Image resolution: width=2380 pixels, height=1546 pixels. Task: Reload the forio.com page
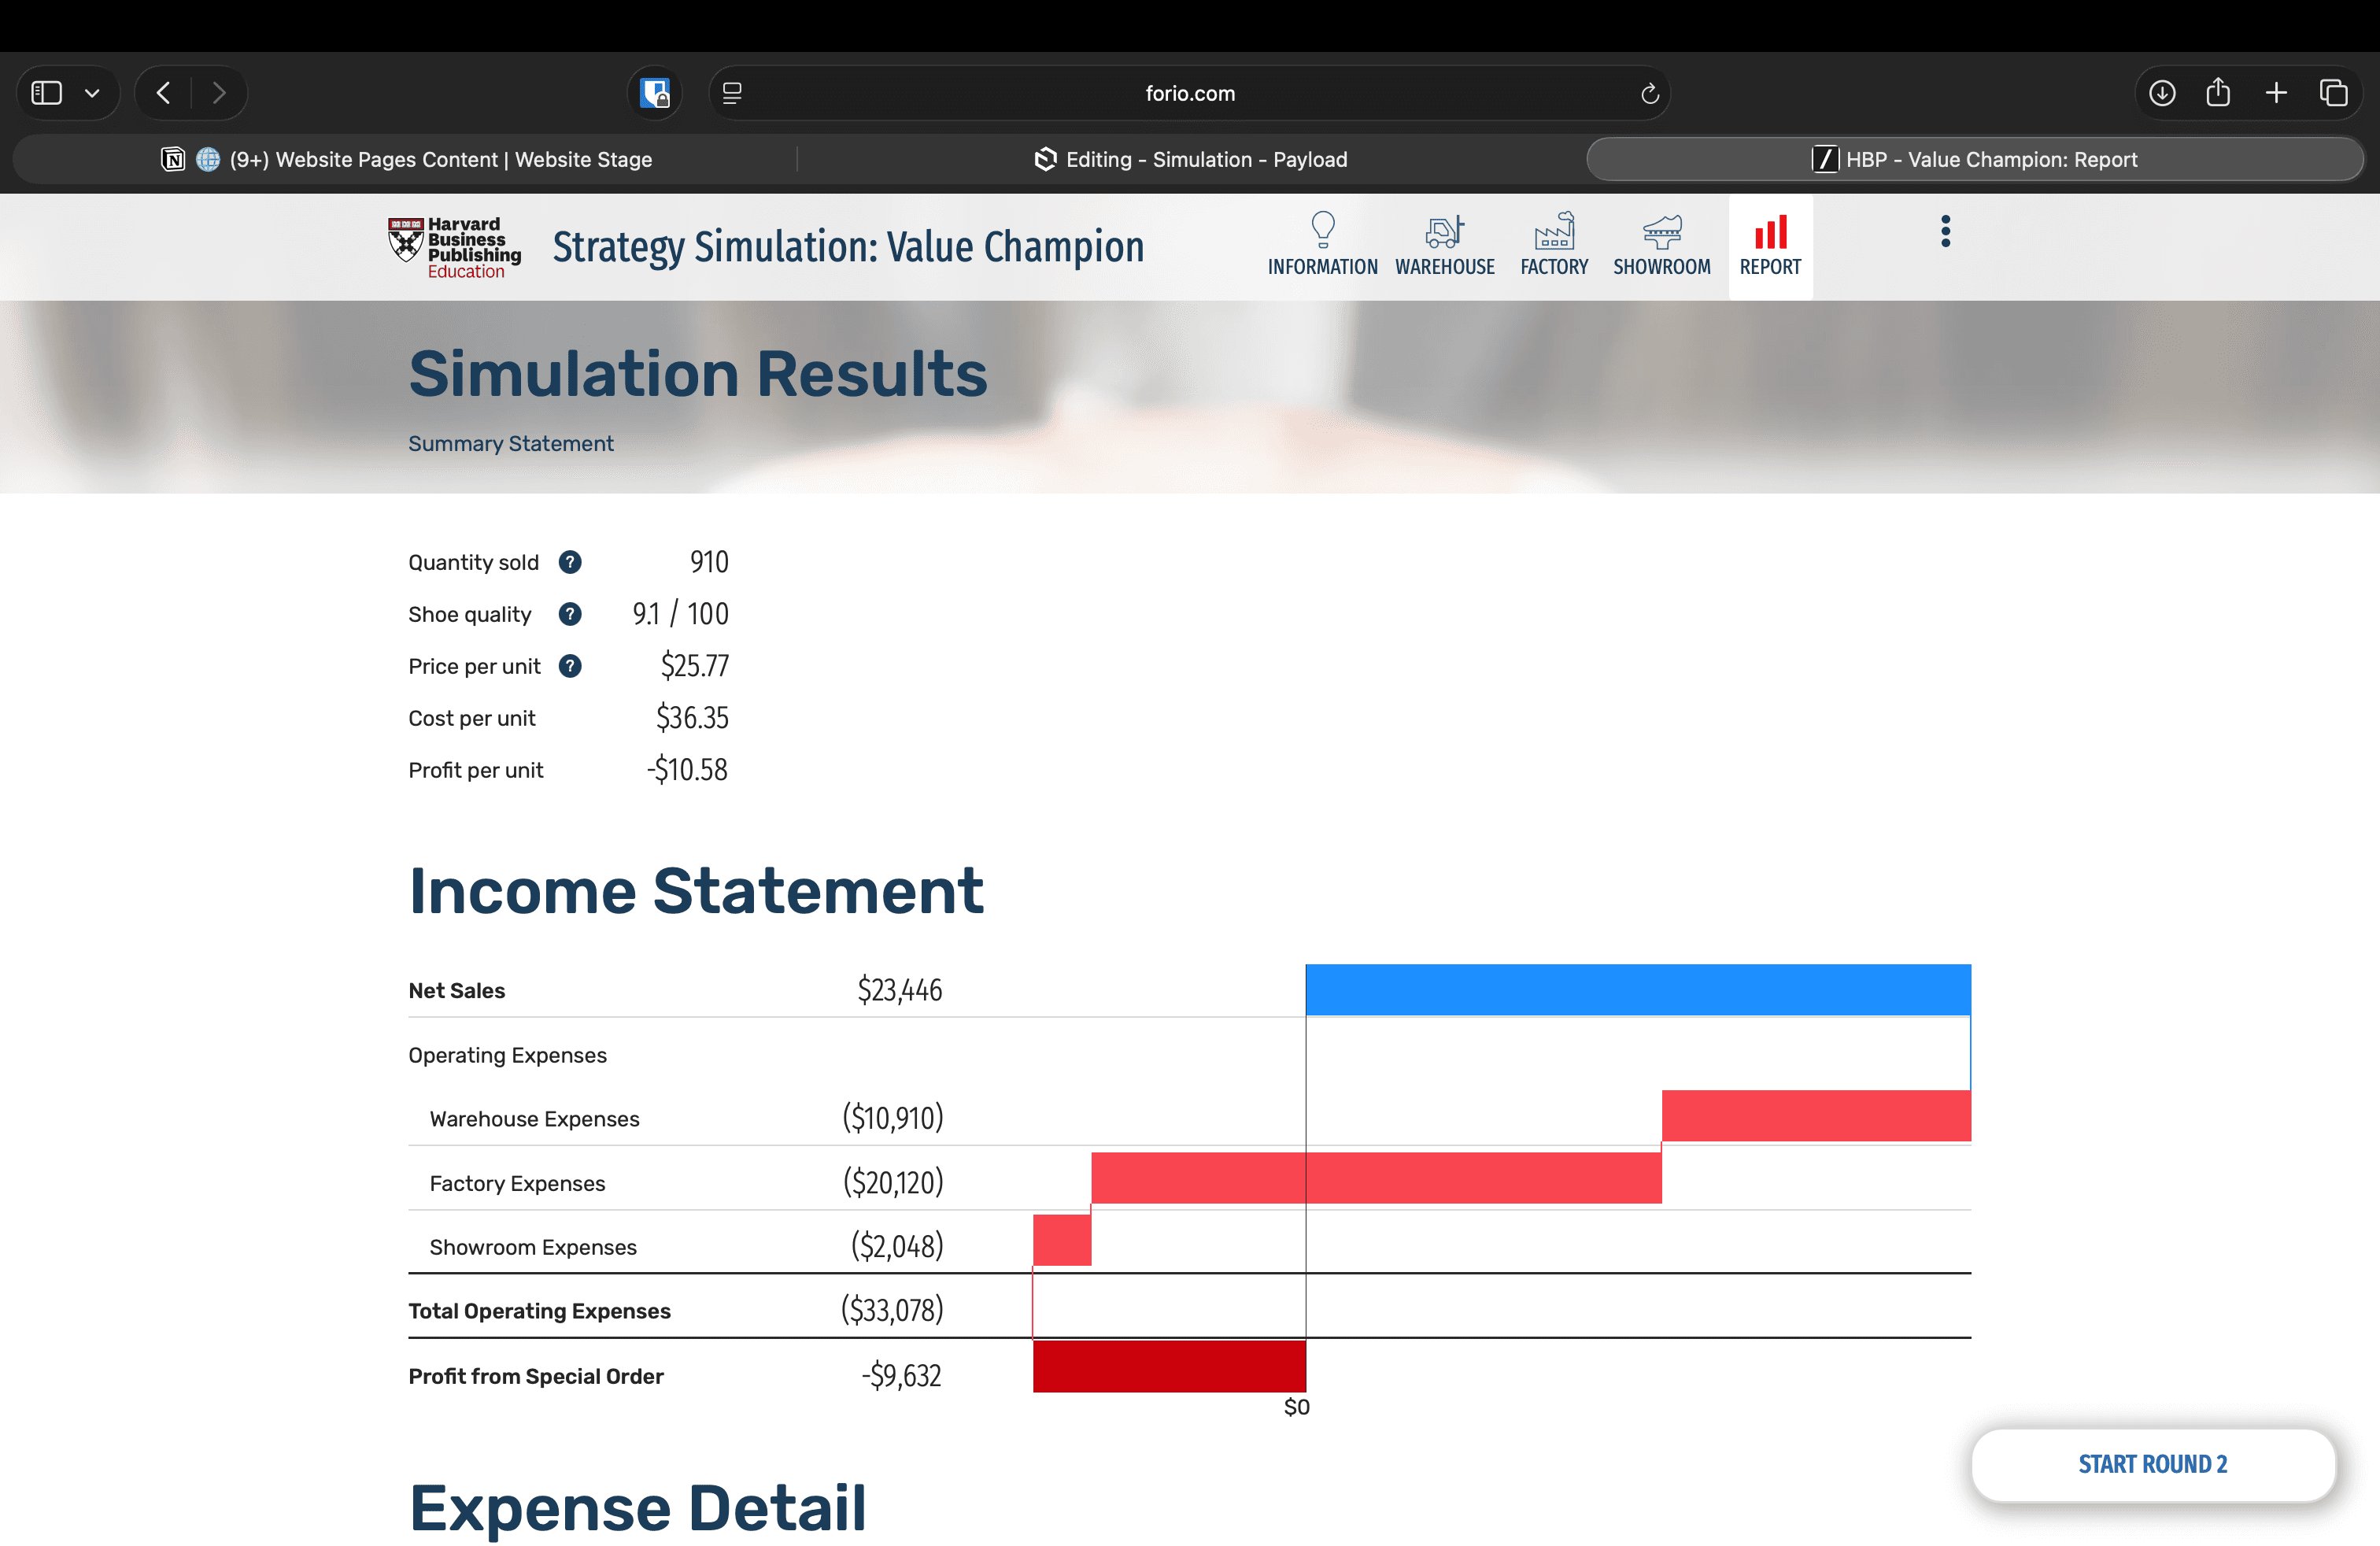pyautogui.click(x=1649, y=93)
